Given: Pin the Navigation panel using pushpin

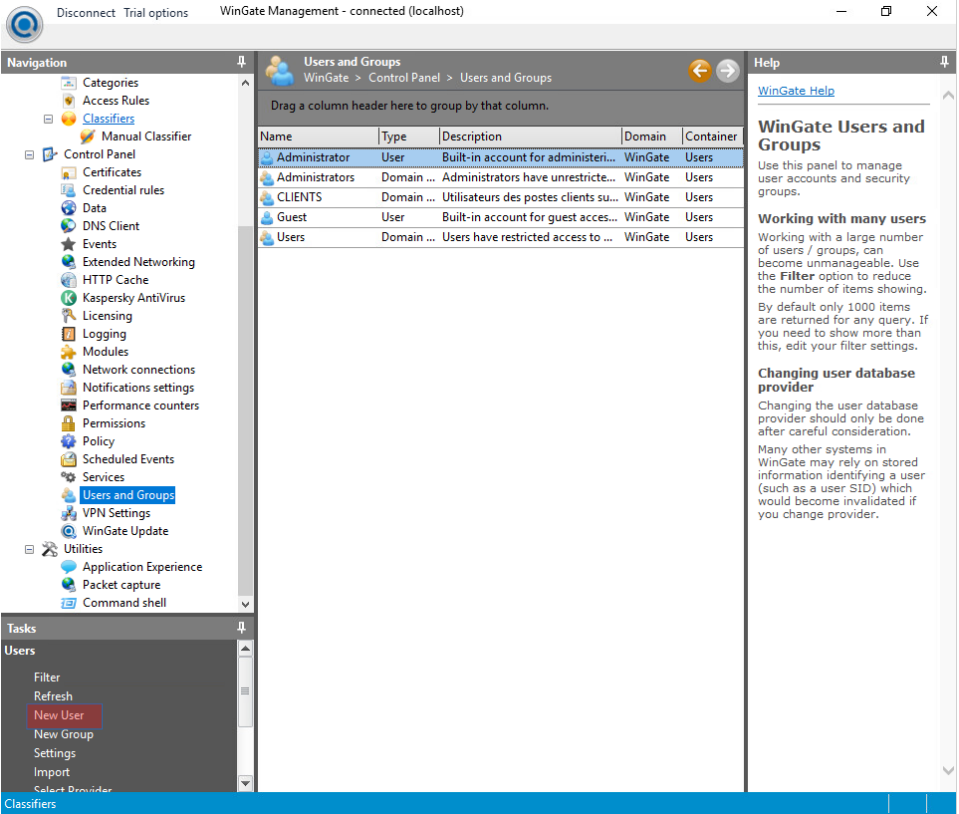Looking at the screenshot, I should click(x=241, y=62).
